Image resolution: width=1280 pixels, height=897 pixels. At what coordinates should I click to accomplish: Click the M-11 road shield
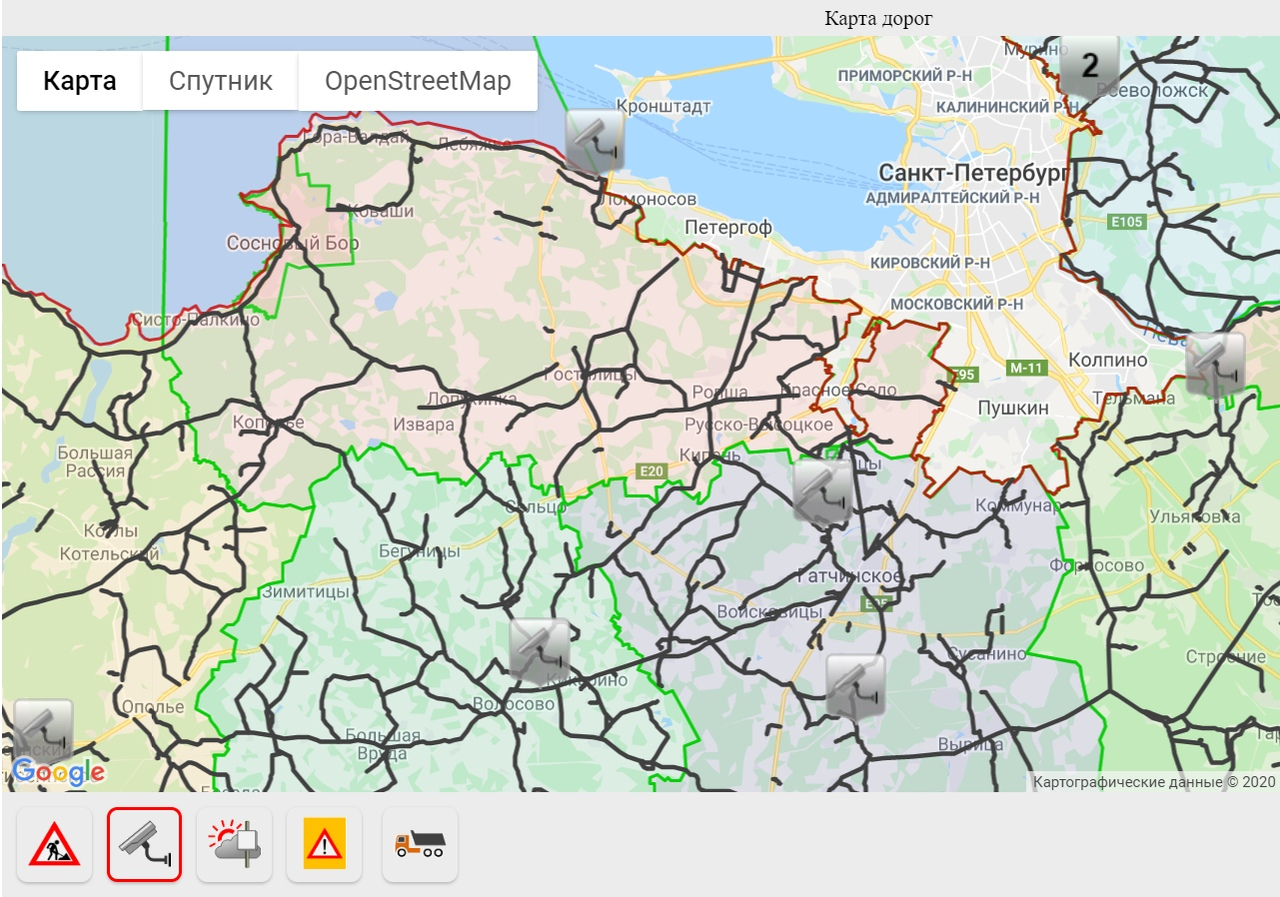click(1027, 367)
